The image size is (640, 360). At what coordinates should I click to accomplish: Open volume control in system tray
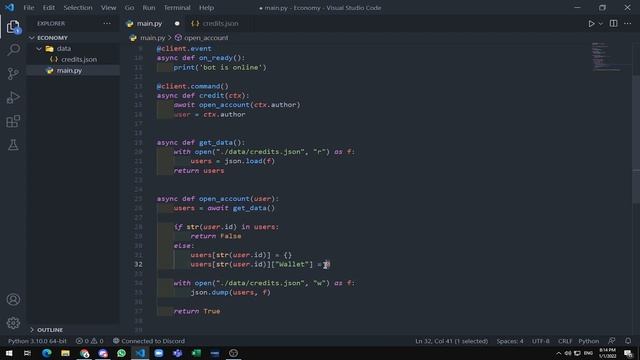pos(568,353)
